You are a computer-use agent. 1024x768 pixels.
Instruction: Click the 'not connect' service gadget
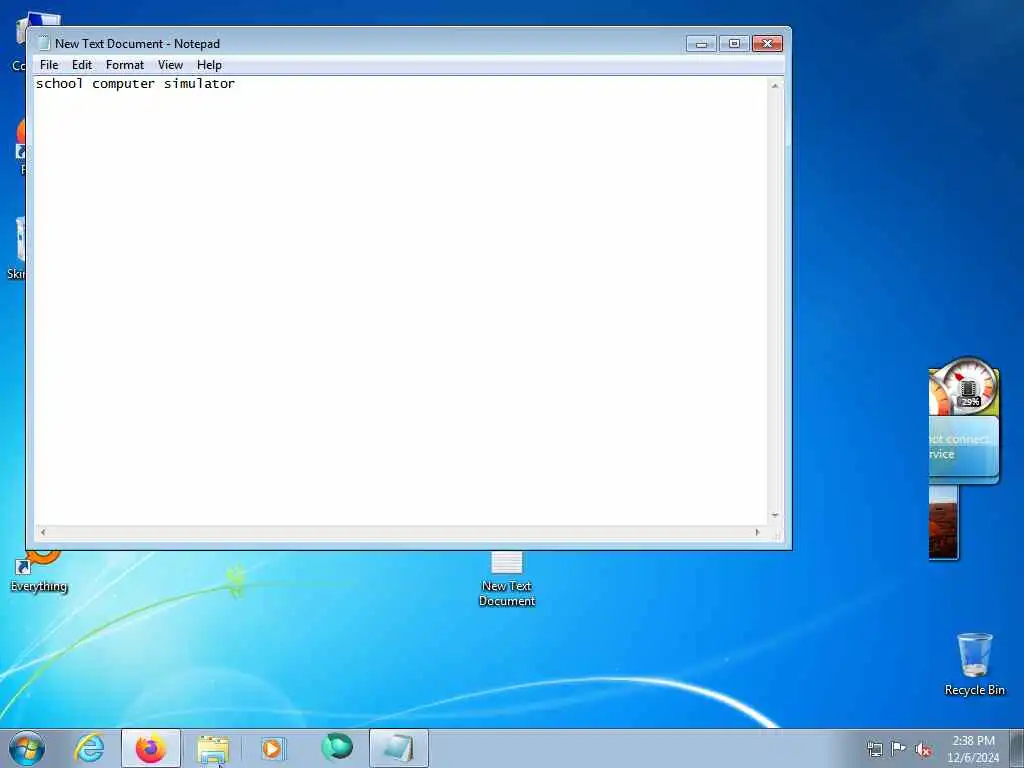(964, 449)
